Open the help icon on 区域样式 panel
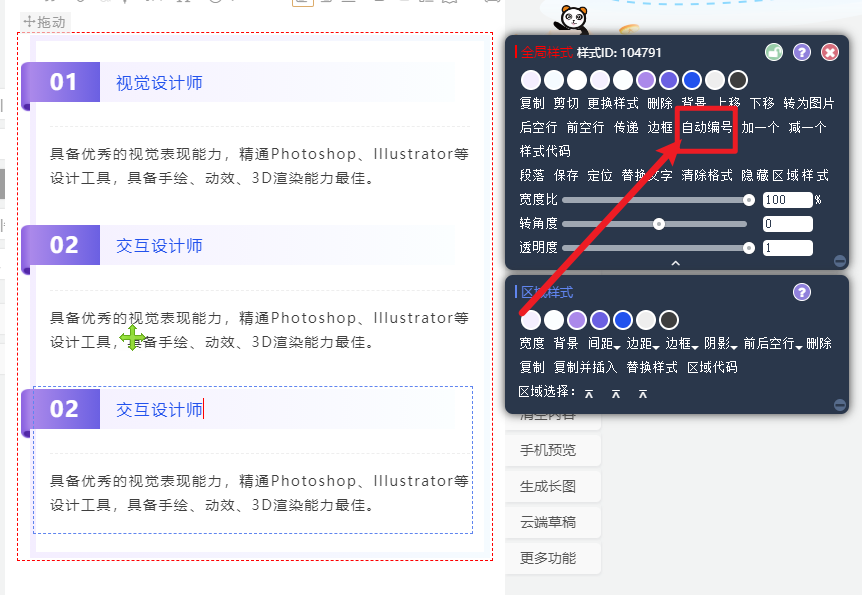This screenshot has width=862, height=595. click(x=801, y=294)
